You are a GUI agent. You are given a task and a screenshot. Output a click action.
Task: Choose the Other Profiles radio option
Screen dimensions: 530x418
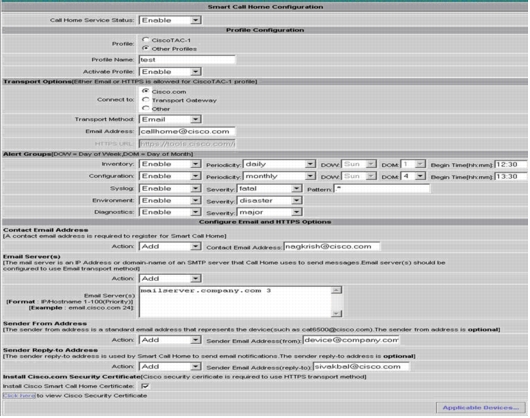[x=145, y=48]
